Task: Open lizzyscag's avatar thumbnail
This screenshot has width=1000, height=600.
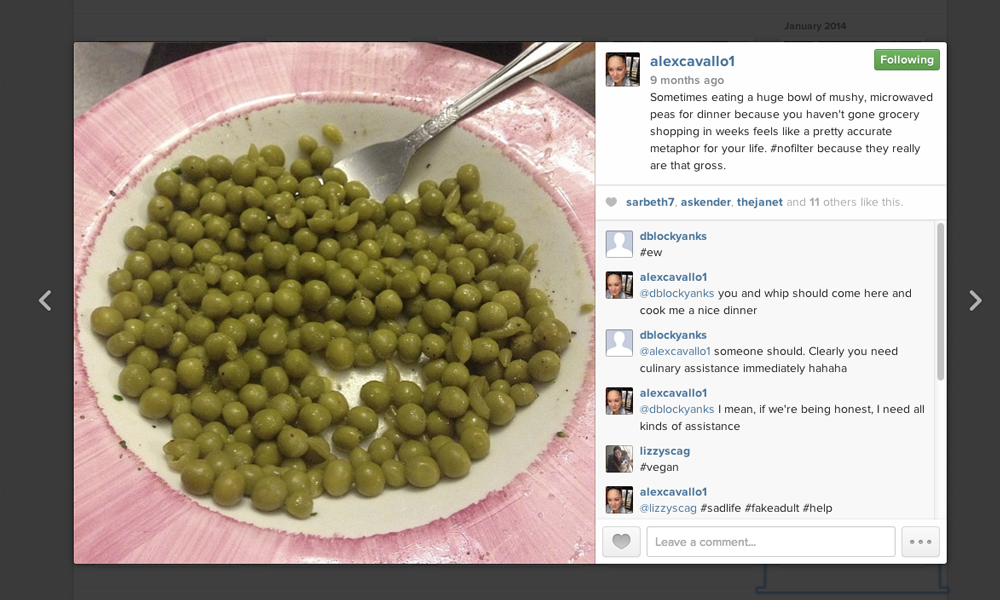Action: 619,458
